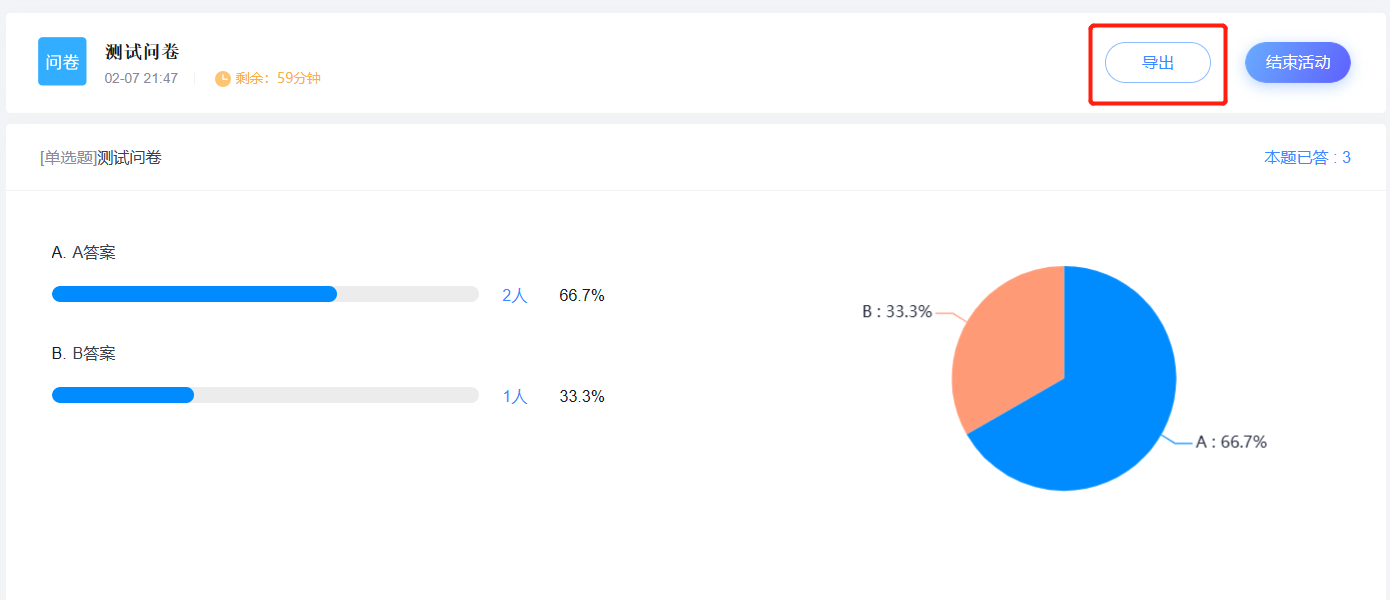Click the 66.7% value beside 2人
The width and height of the screenshot is (1390, 600).
click(x=581, y=296)
